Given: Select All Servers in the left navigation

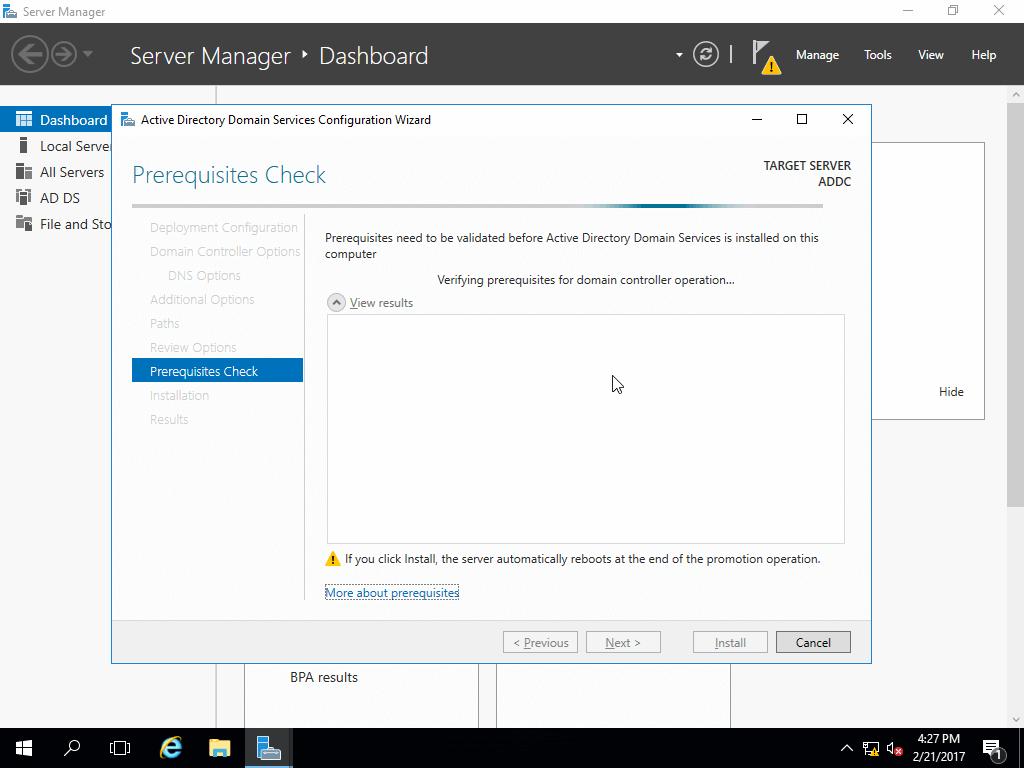Looking at the screenshot, I should pos(56,172).
